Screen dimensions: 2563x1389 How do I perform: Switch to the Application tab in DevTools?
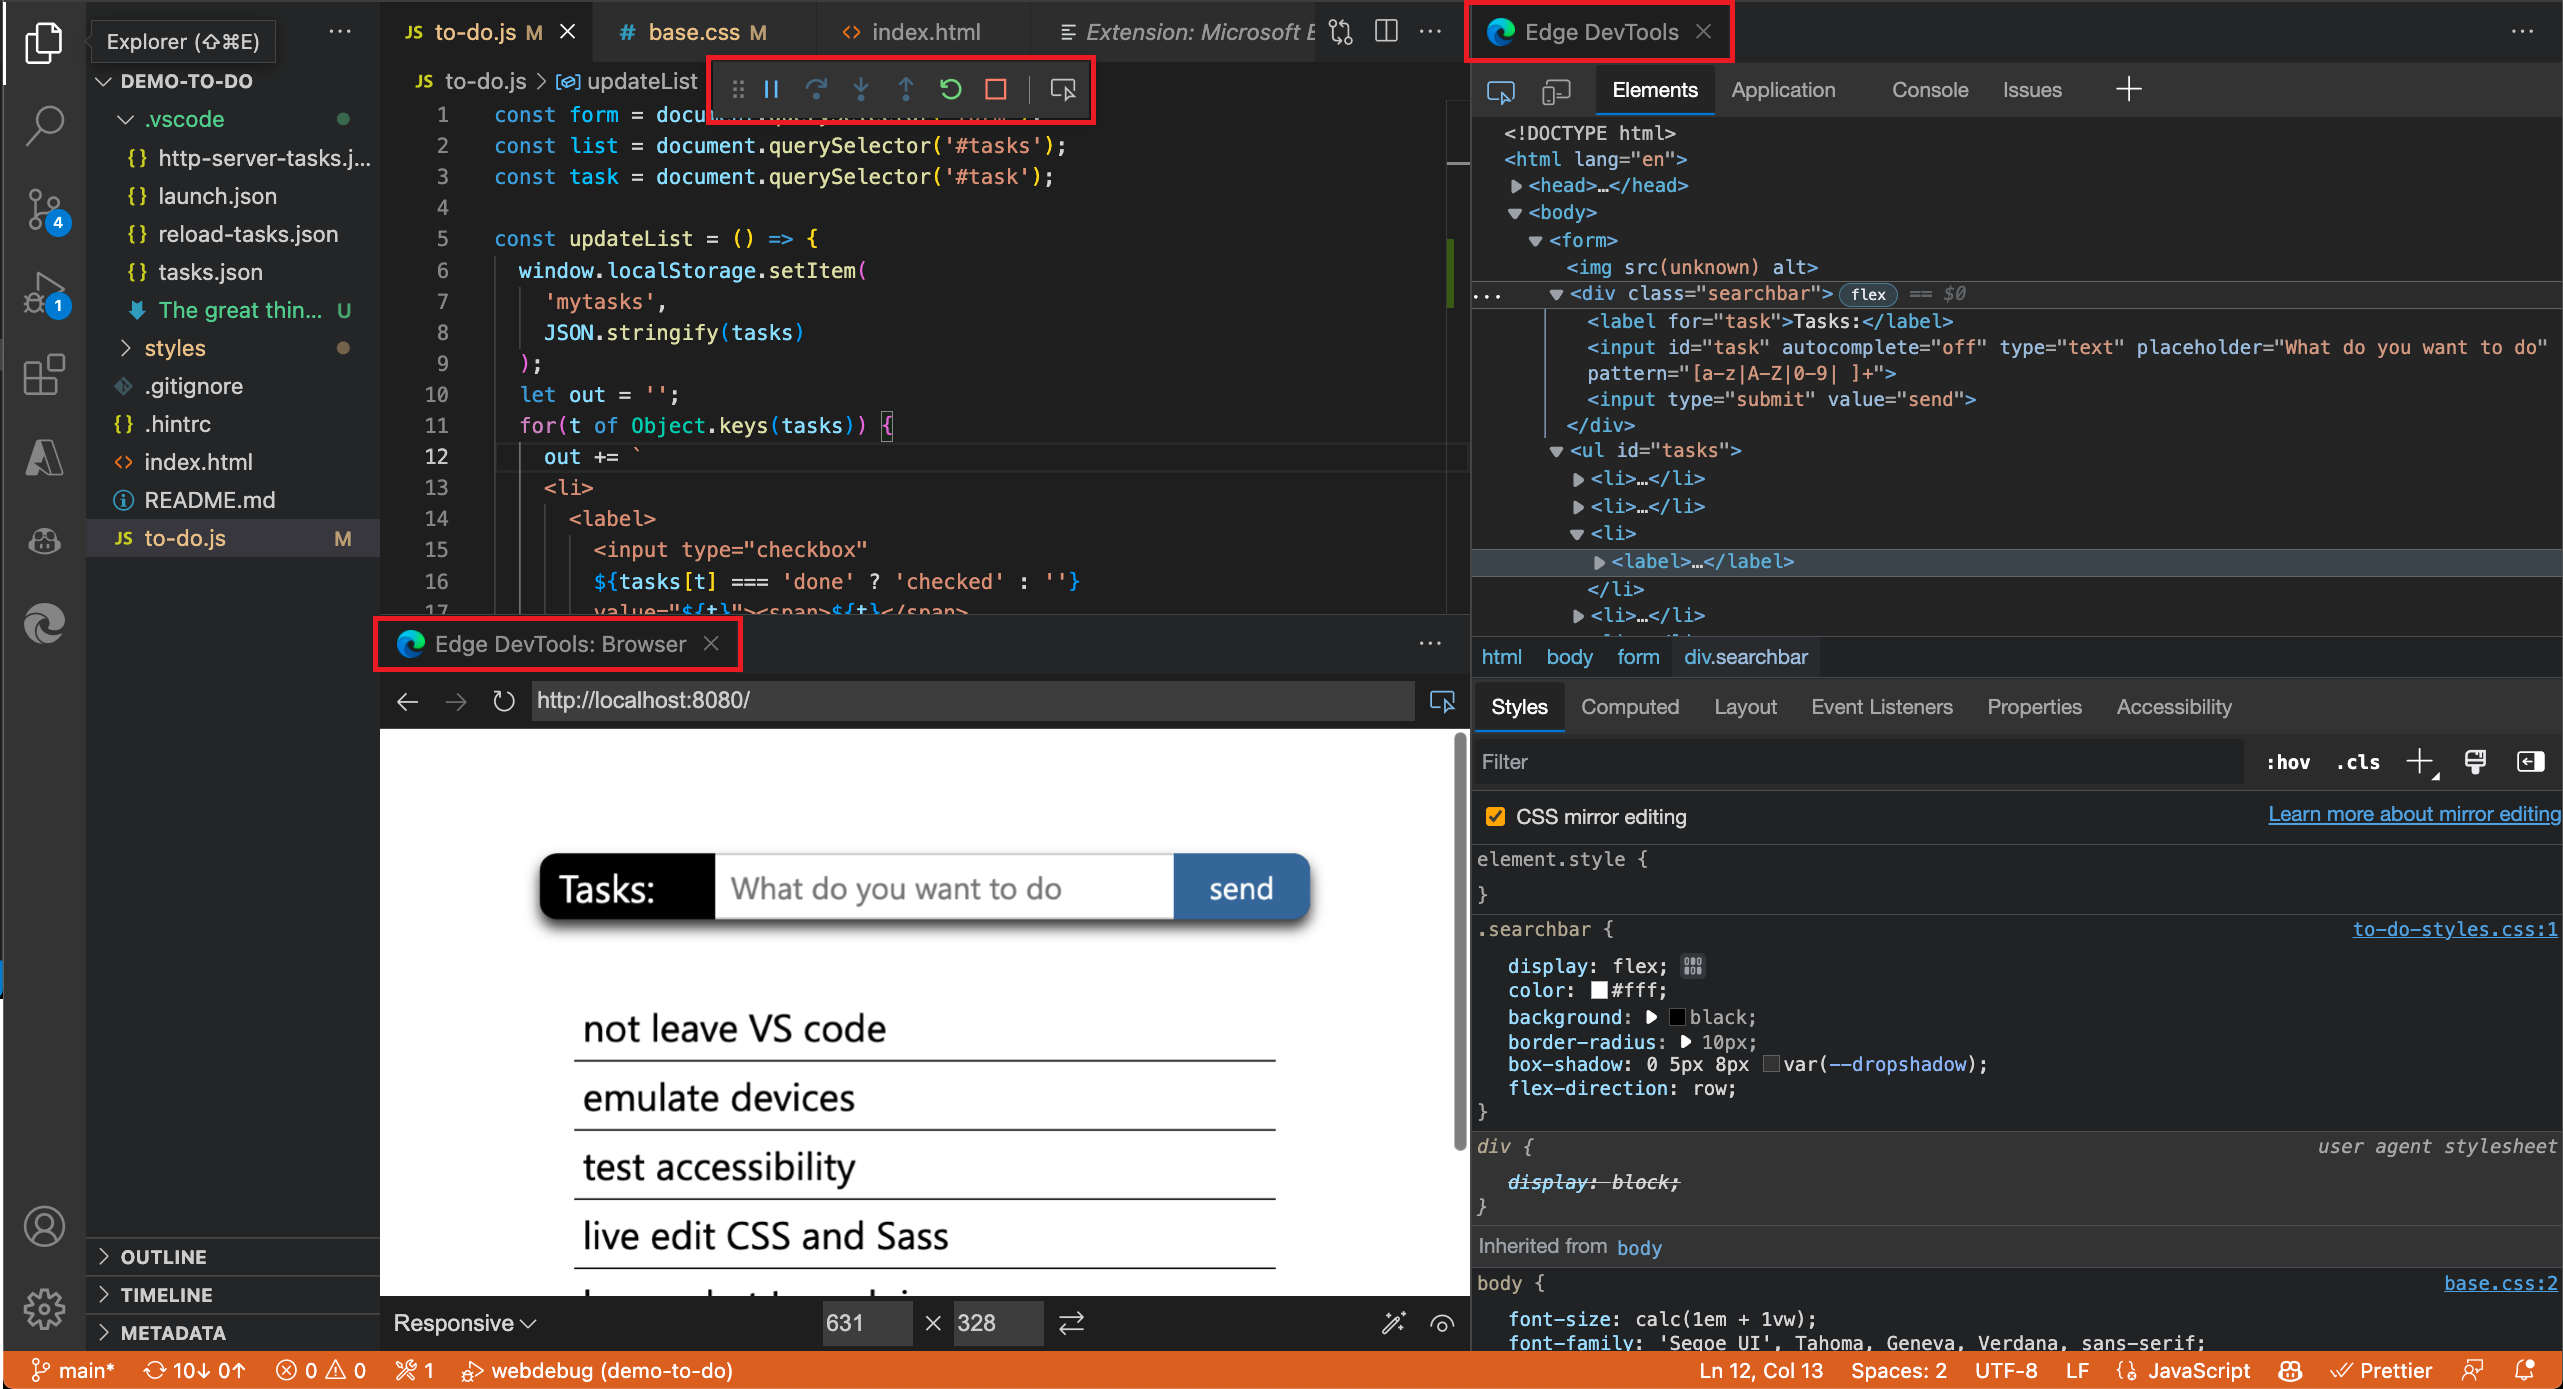click(x=1787, y=87)
